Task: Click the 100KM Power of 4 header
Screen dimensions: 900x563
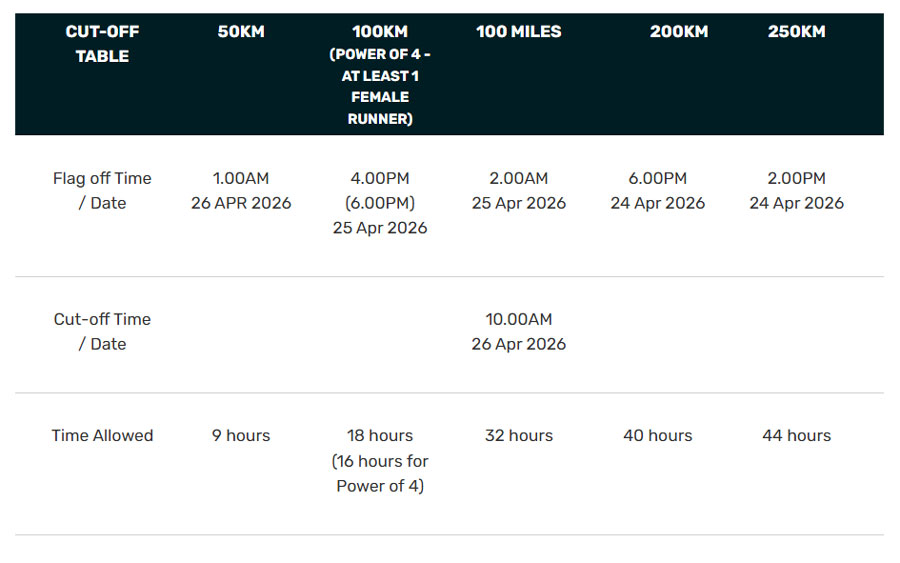Action: click(379, 74)
